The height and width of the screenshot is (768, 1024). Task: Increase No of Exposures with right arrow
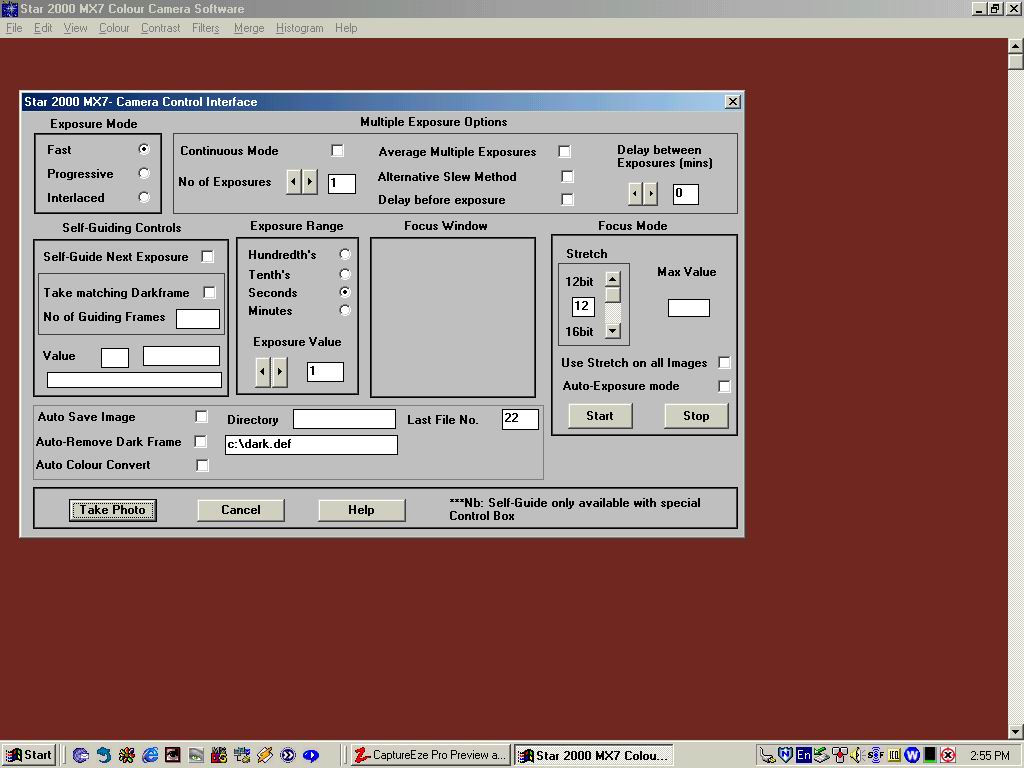tap(310, 182)
